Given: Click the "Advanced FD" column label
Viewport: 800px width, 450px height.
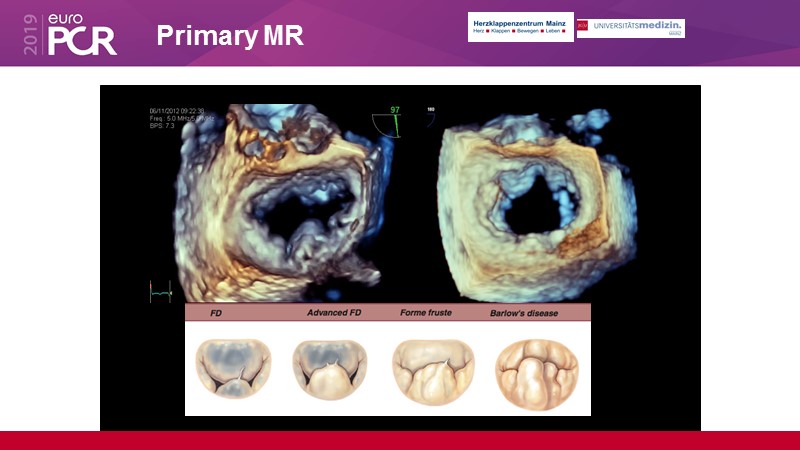Looking at the screenshot, I should click(x=332, y=313).
